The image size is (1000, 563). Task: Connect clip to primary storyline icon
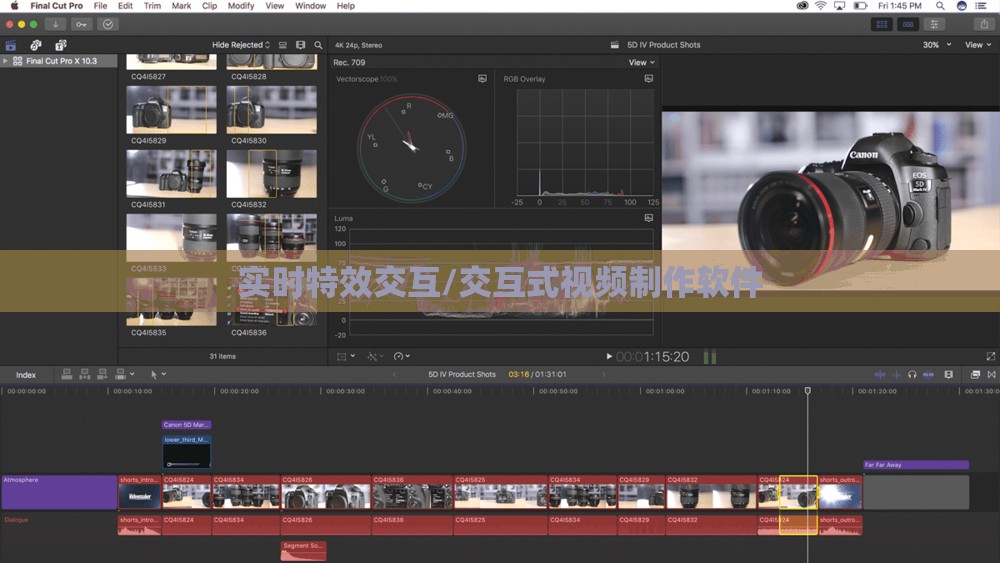pos(66,374)
